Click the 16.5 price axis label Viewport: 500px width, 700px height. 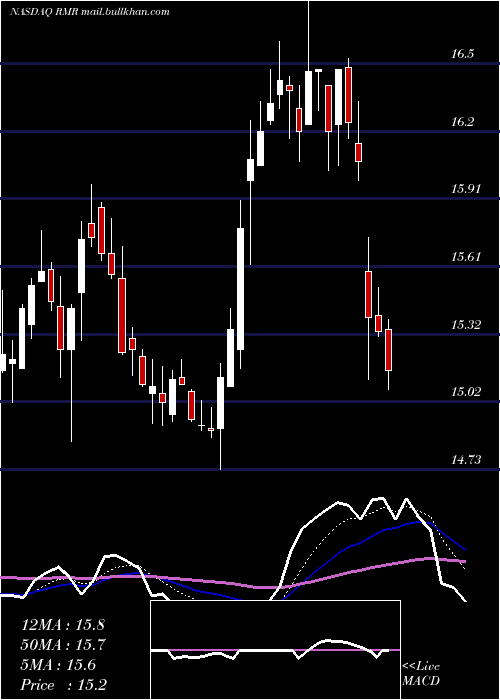(462, 54)
